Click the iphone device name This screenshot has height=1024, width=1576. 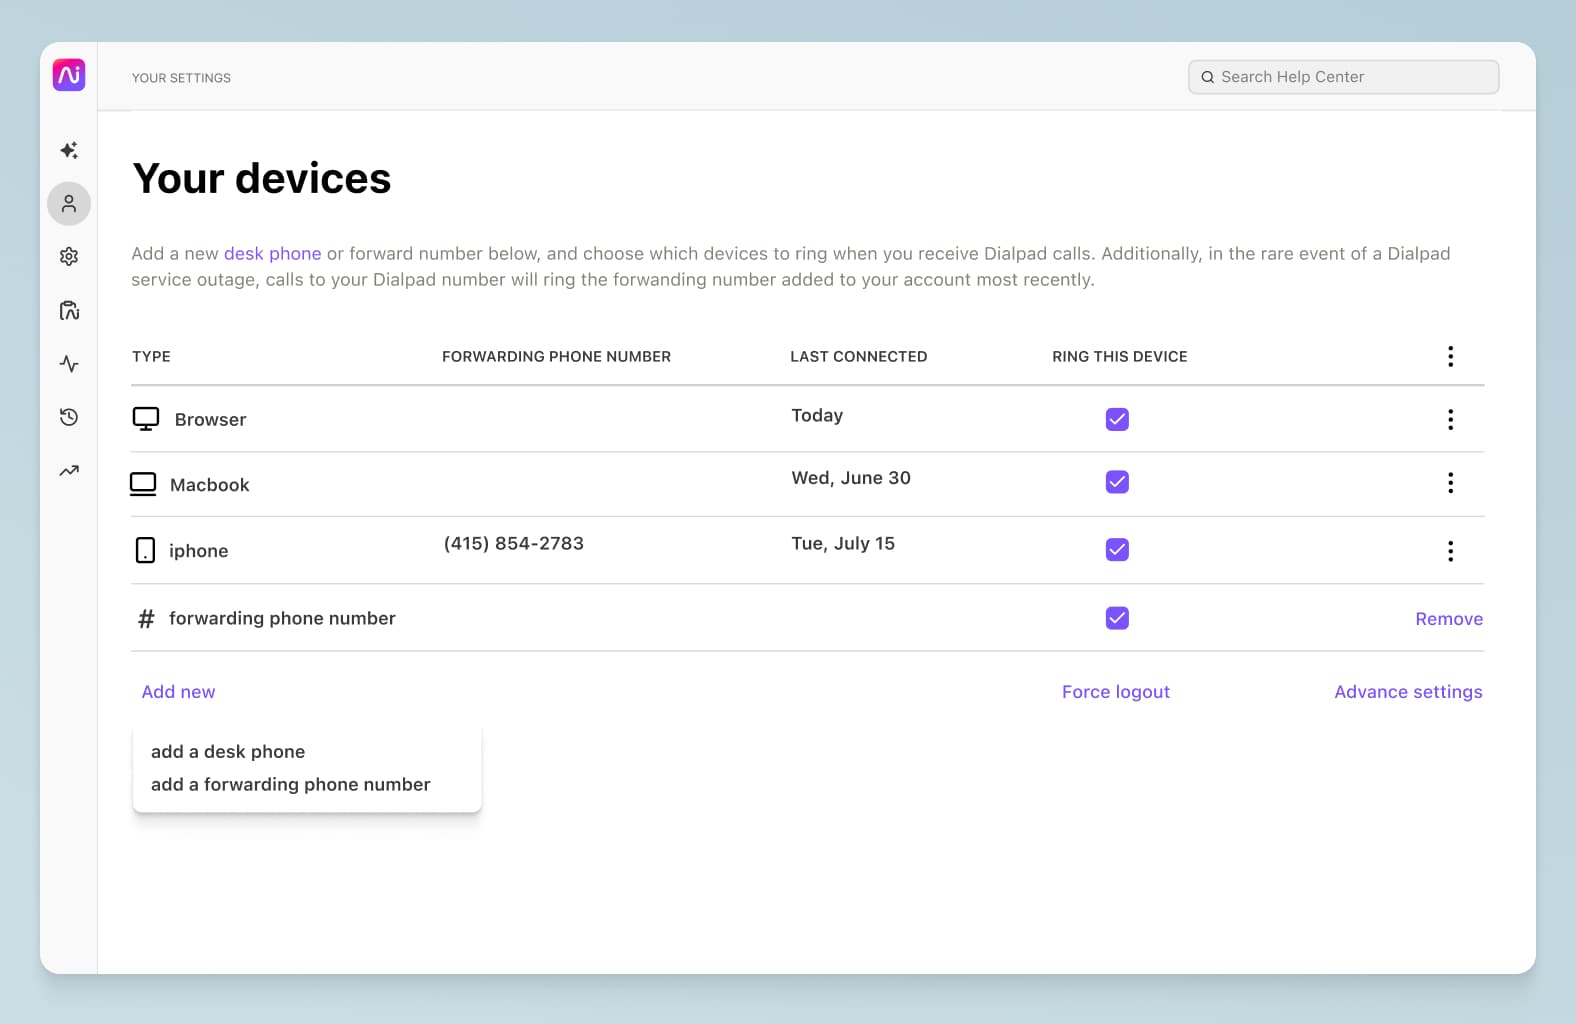tap(199, 551)
